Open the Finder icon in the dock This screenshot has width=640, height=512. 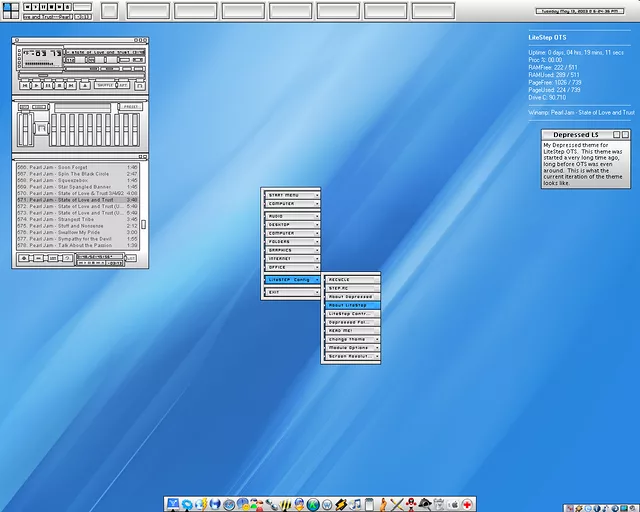tap(173, 504)
